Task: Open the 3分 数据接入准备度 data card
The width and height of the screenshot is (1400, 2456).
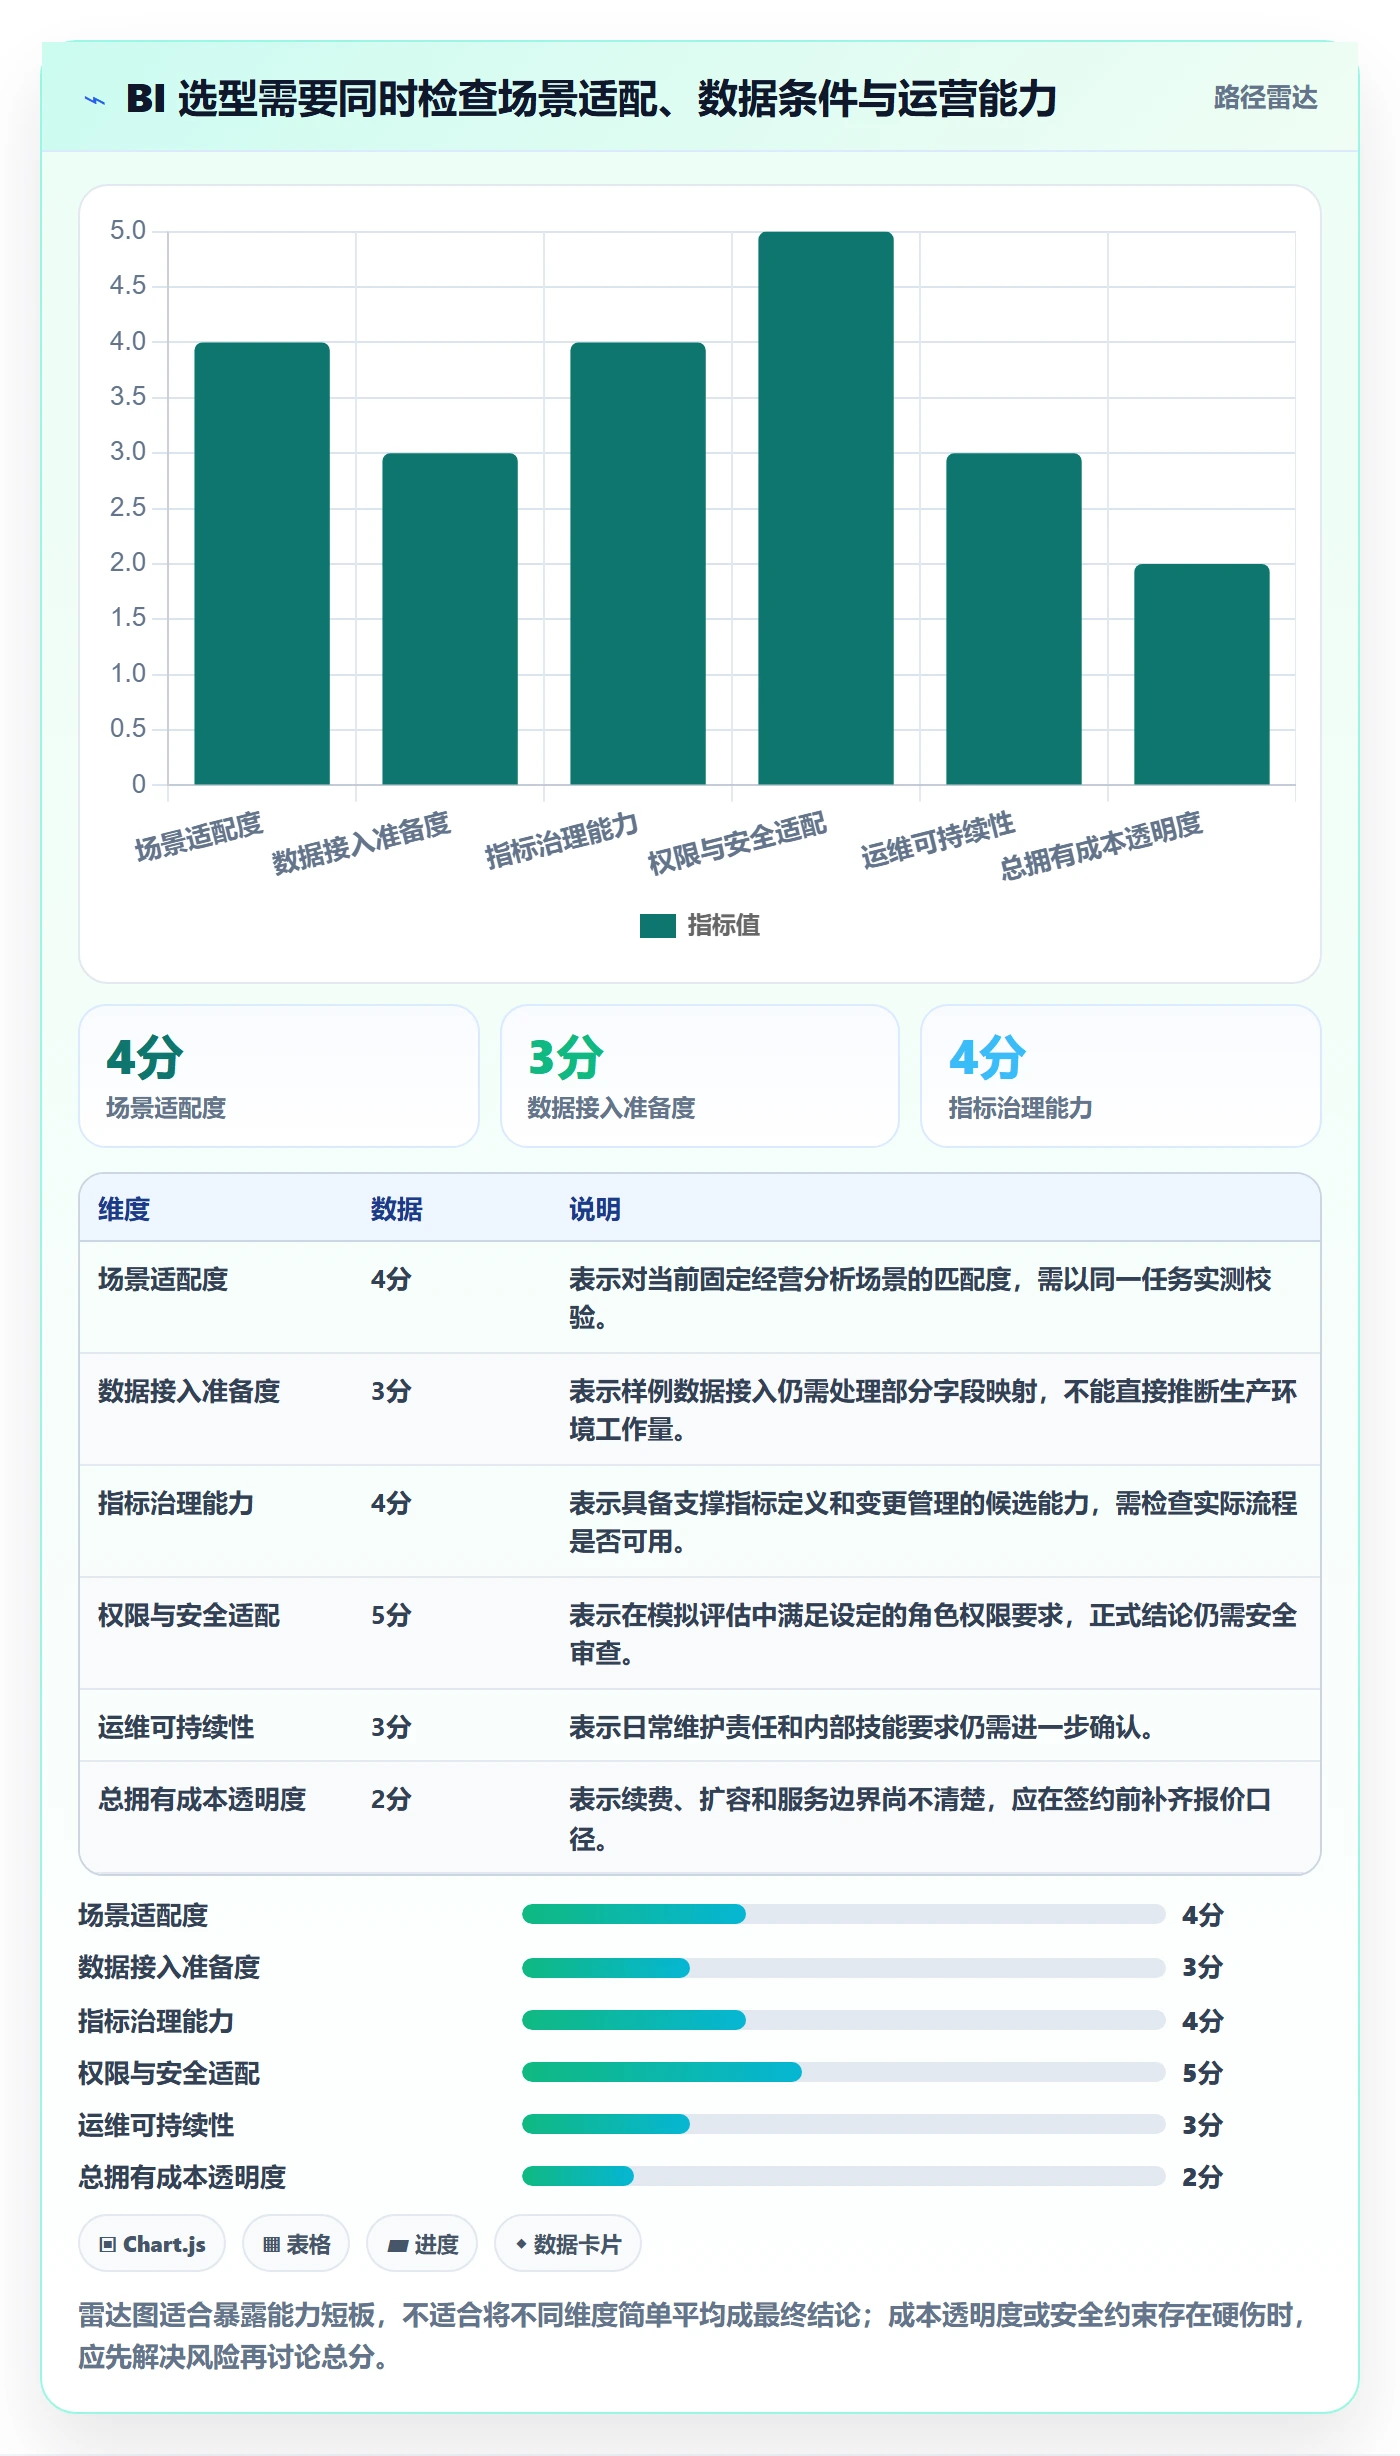Action: [x=700, y=1076]
